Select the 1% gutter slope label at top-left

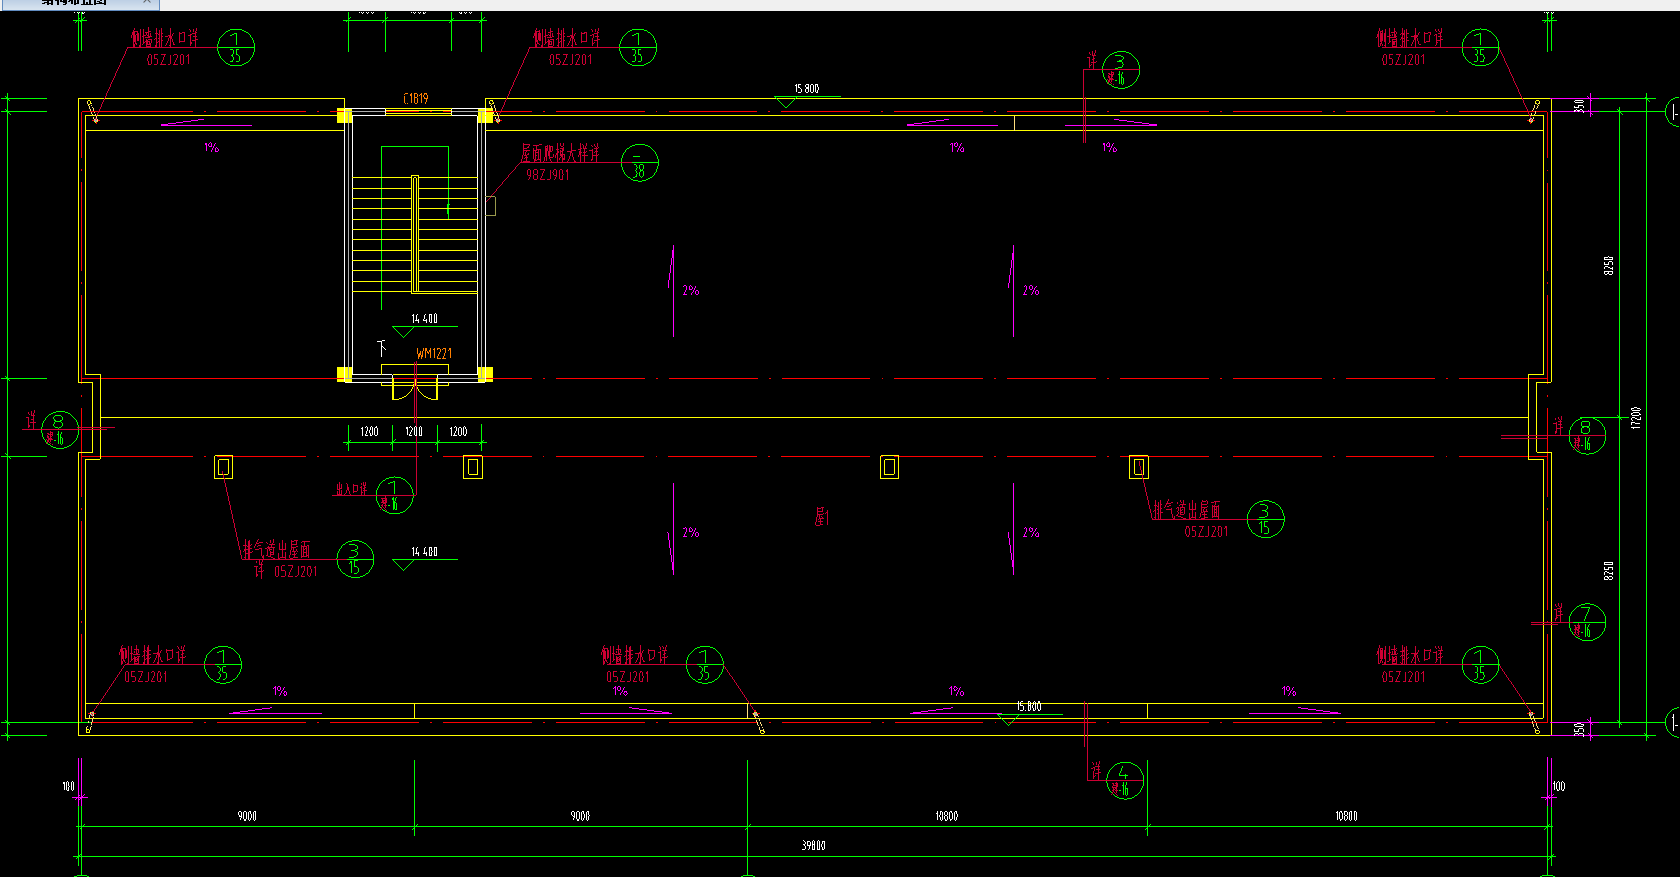(x=211, y=148)
